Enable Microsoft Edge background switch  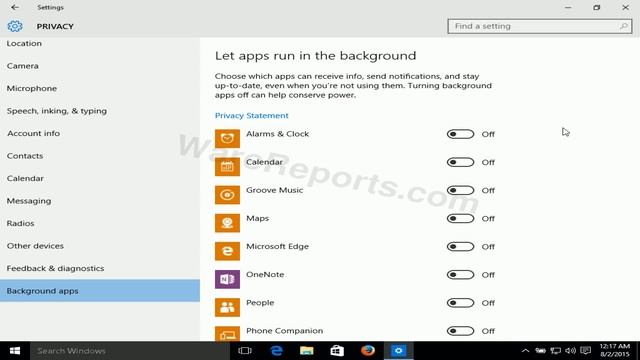460,247
